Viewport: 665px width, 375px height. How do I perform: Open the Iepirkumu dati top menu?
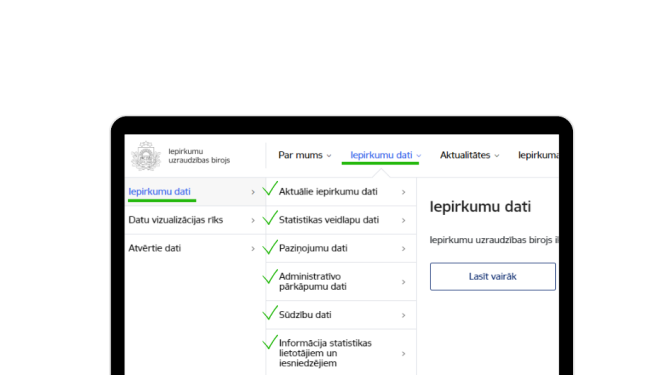tap(381, 155)
